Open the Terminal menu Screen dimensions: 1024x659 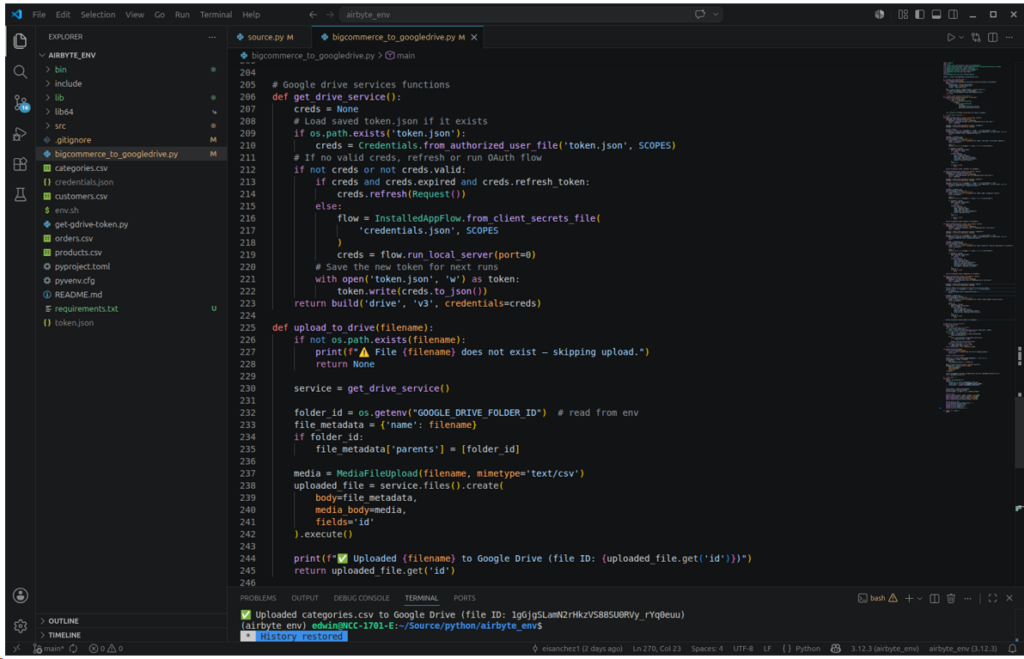tap(216, 14)
